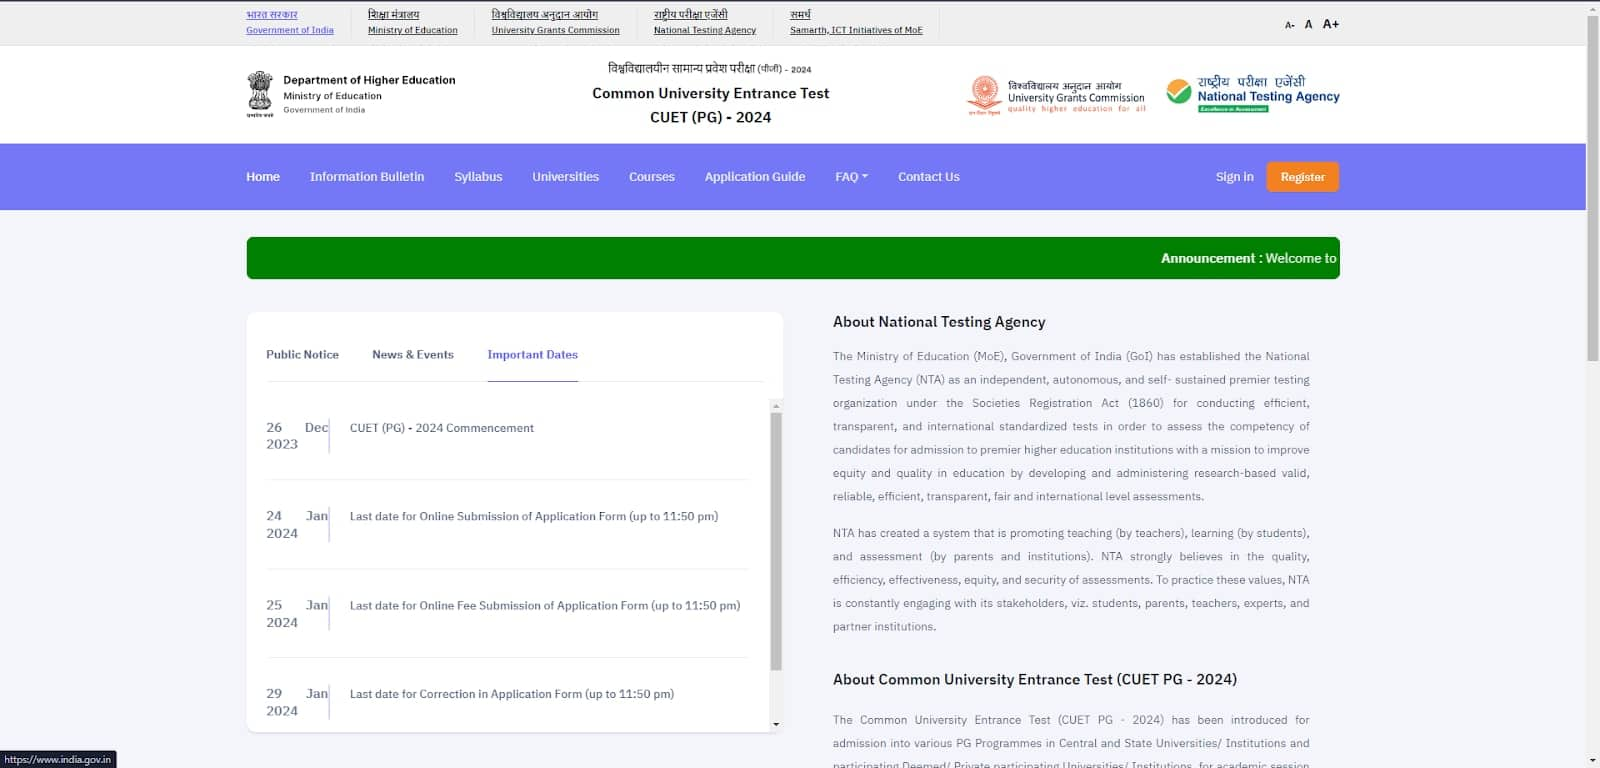Click the '26 Dec 2023' date label
Screen dimensions: 1600x768
[x=297, y=435]
